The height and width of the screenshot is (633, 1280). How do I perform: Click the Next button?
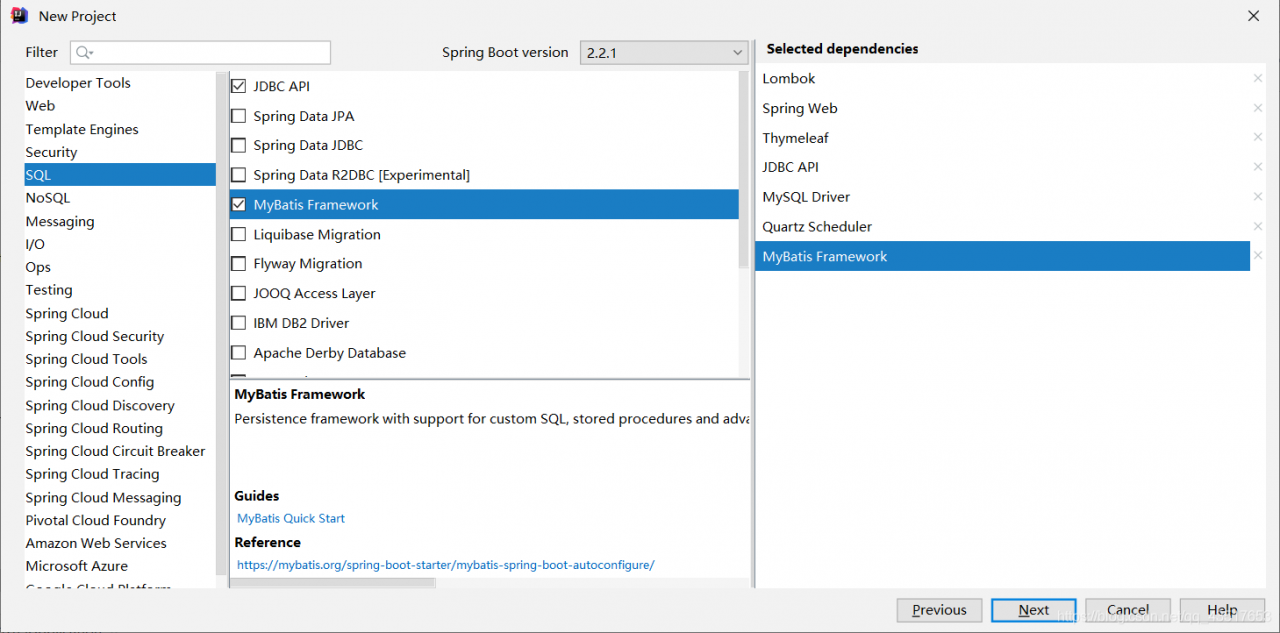click(1033, 610)
